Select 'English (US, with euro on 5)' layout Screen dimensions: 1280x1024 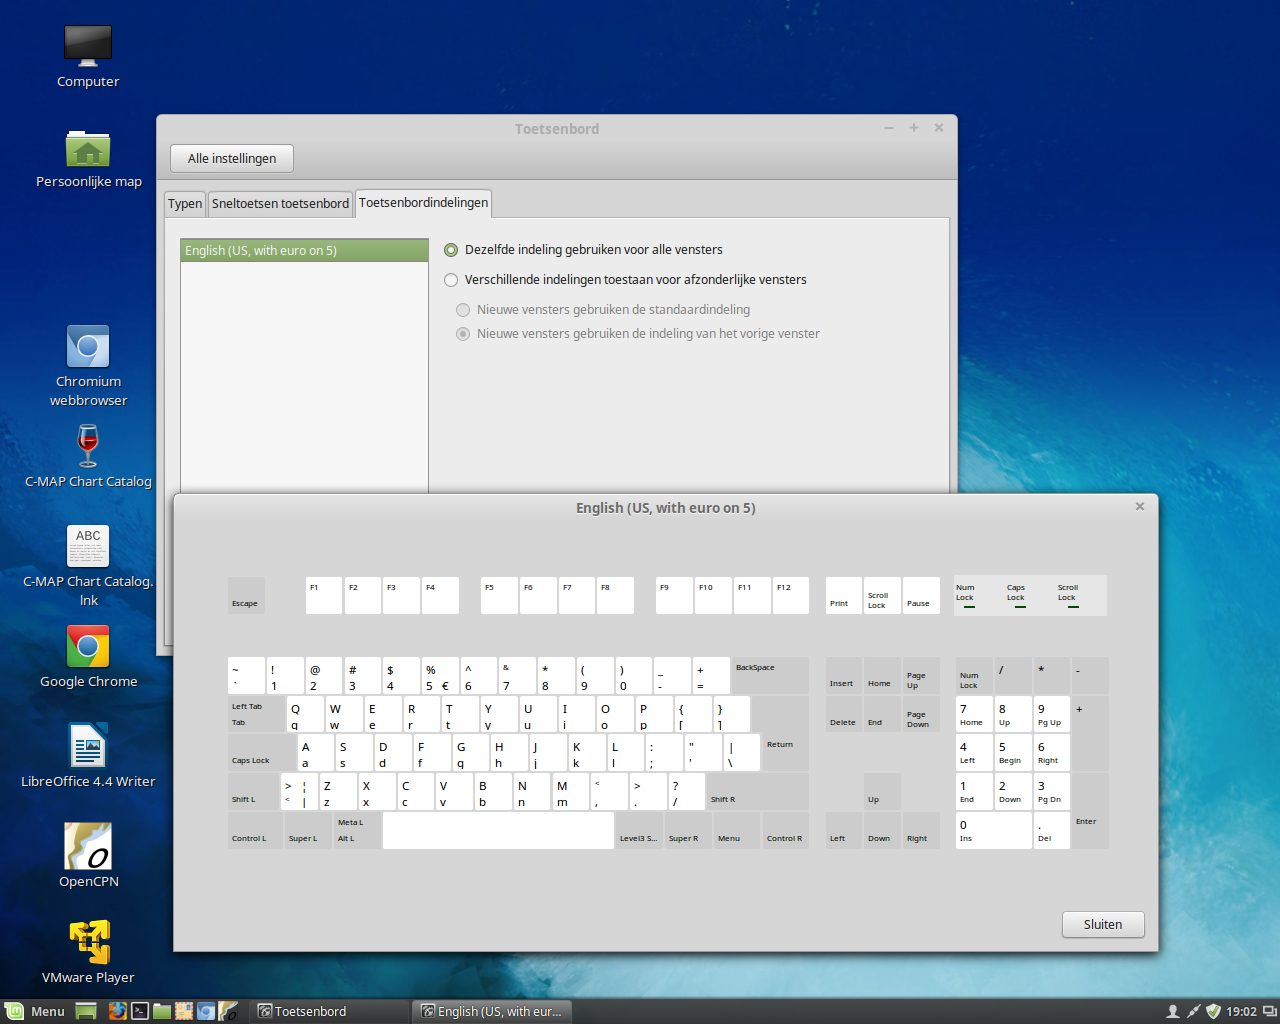point(304,250)
